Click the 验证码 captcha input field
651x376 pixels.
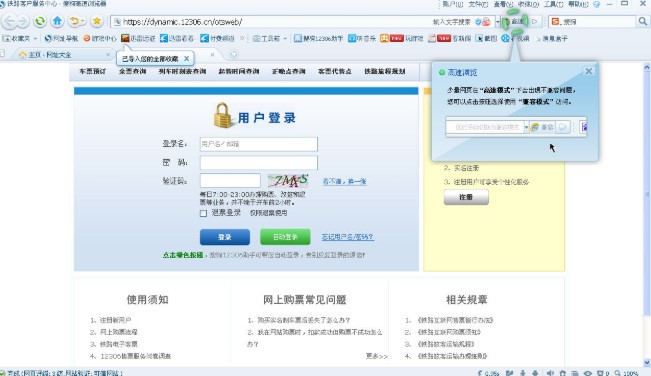pos(230,181)
